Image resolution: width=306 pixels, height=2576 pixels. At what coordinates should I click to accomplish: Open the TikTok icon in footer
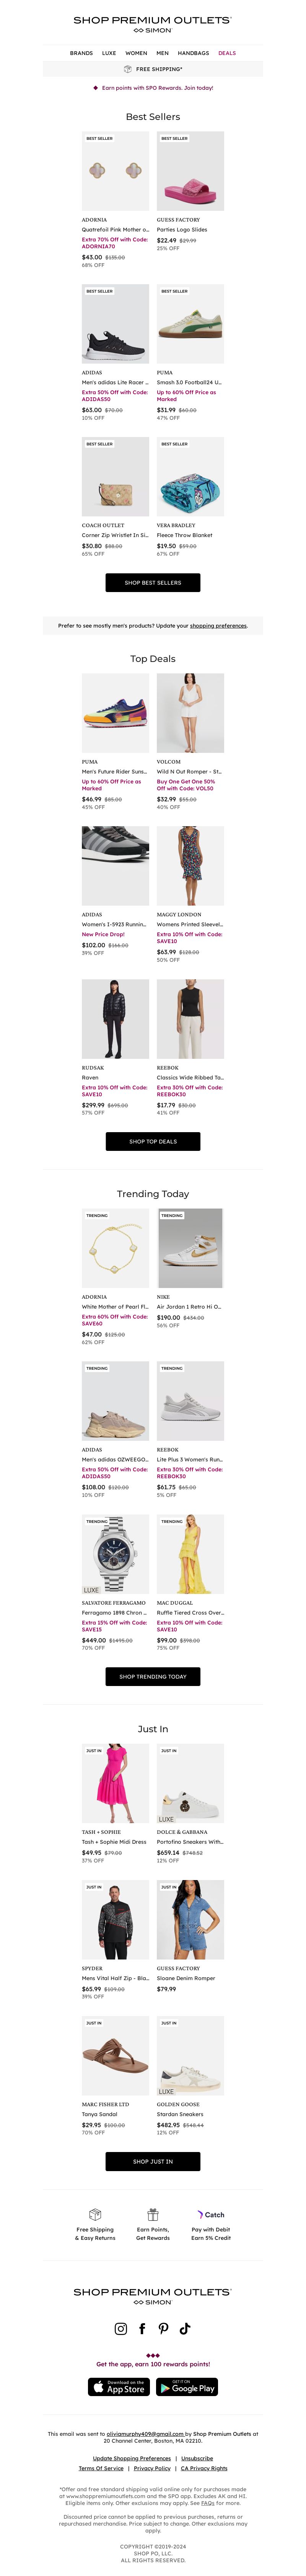(x=185, y=2328)
